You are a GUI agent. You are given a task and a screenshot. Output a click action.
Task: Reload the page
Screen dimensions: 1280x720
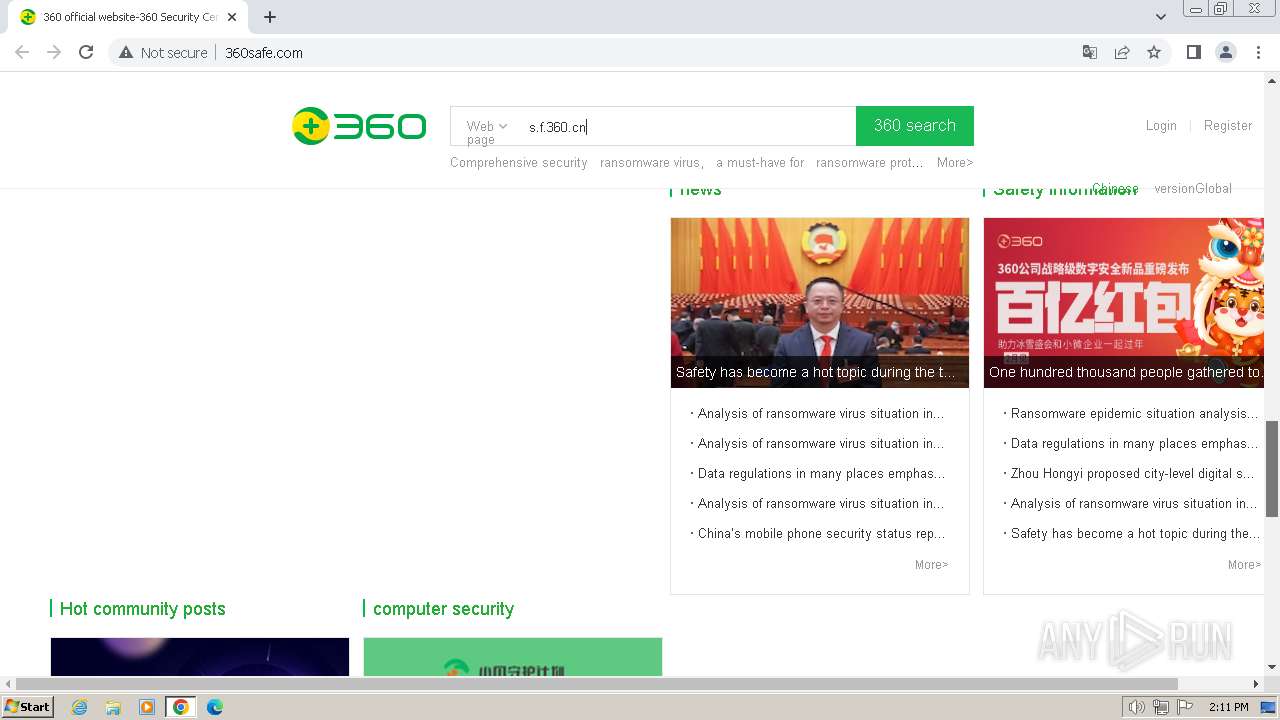(86, 52)
